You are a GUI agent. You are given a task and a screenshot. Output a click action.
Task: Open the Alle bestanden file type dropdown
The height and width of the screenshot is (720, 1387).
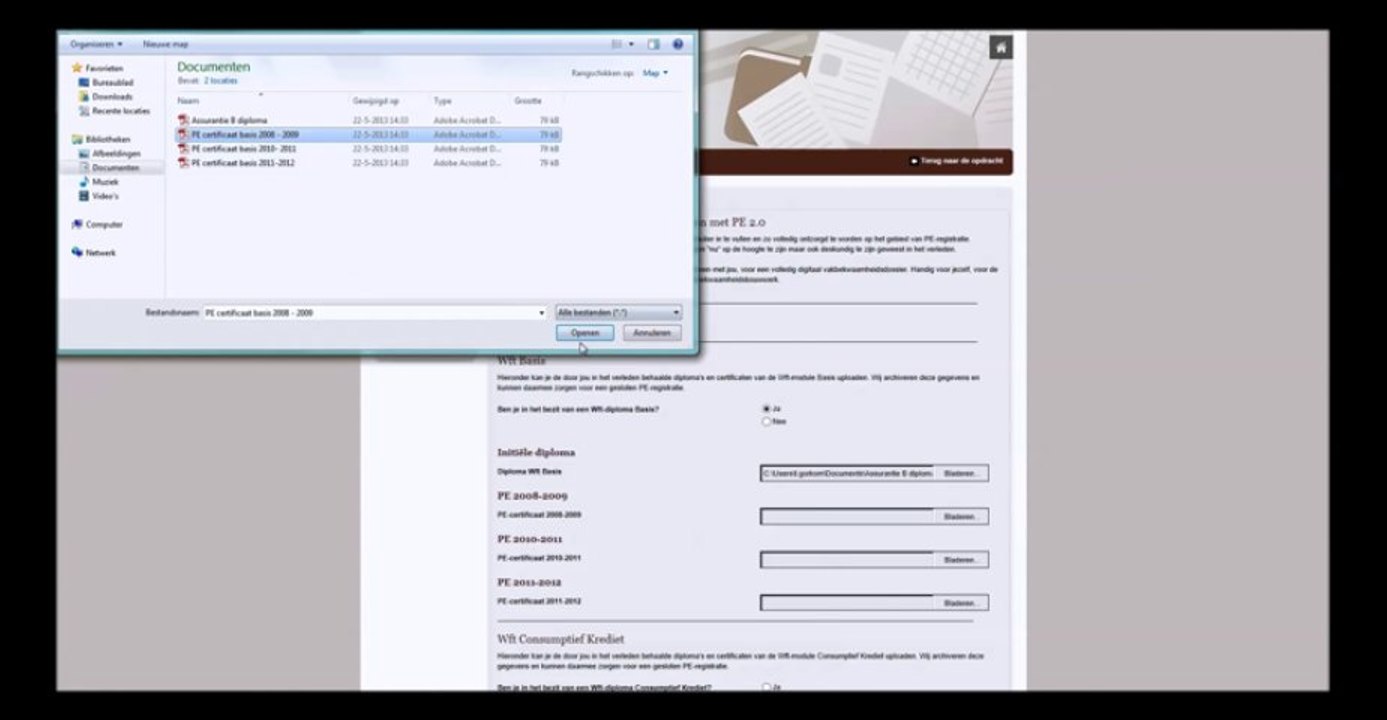click(619, 313)
